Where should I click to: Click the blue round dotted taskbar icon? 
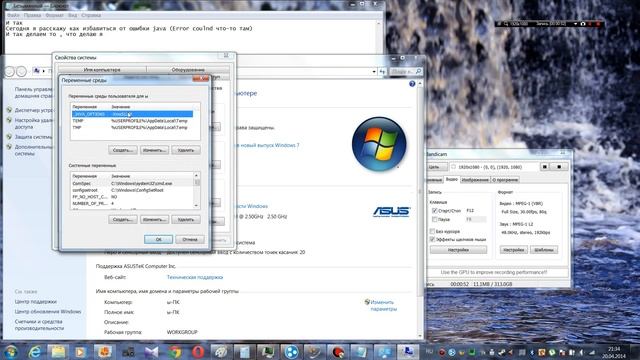coord(291,352)
